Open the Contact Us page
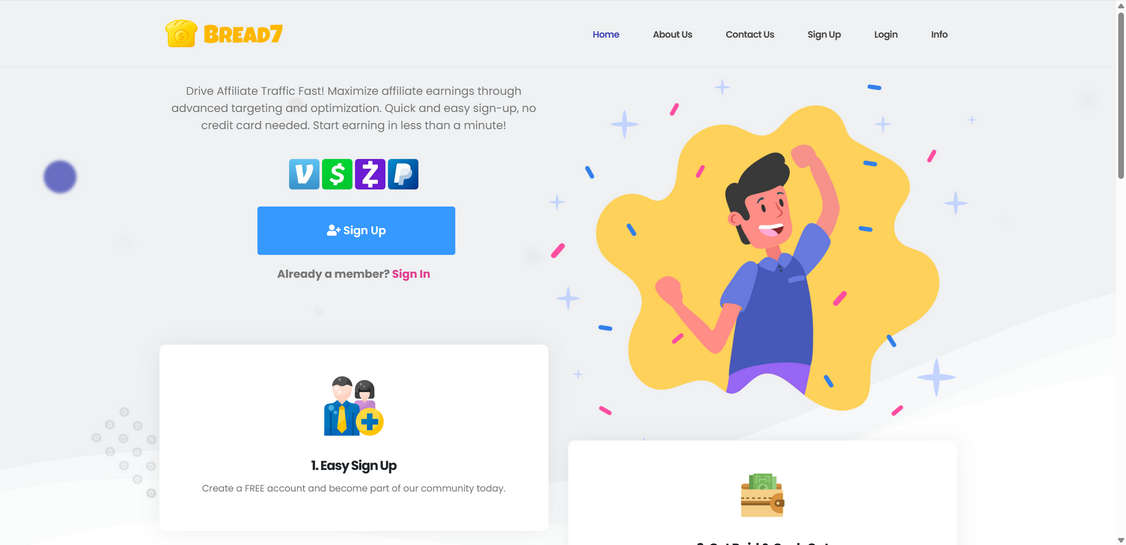The height and width of the screenshot is (545, 1126). (750, 34)
